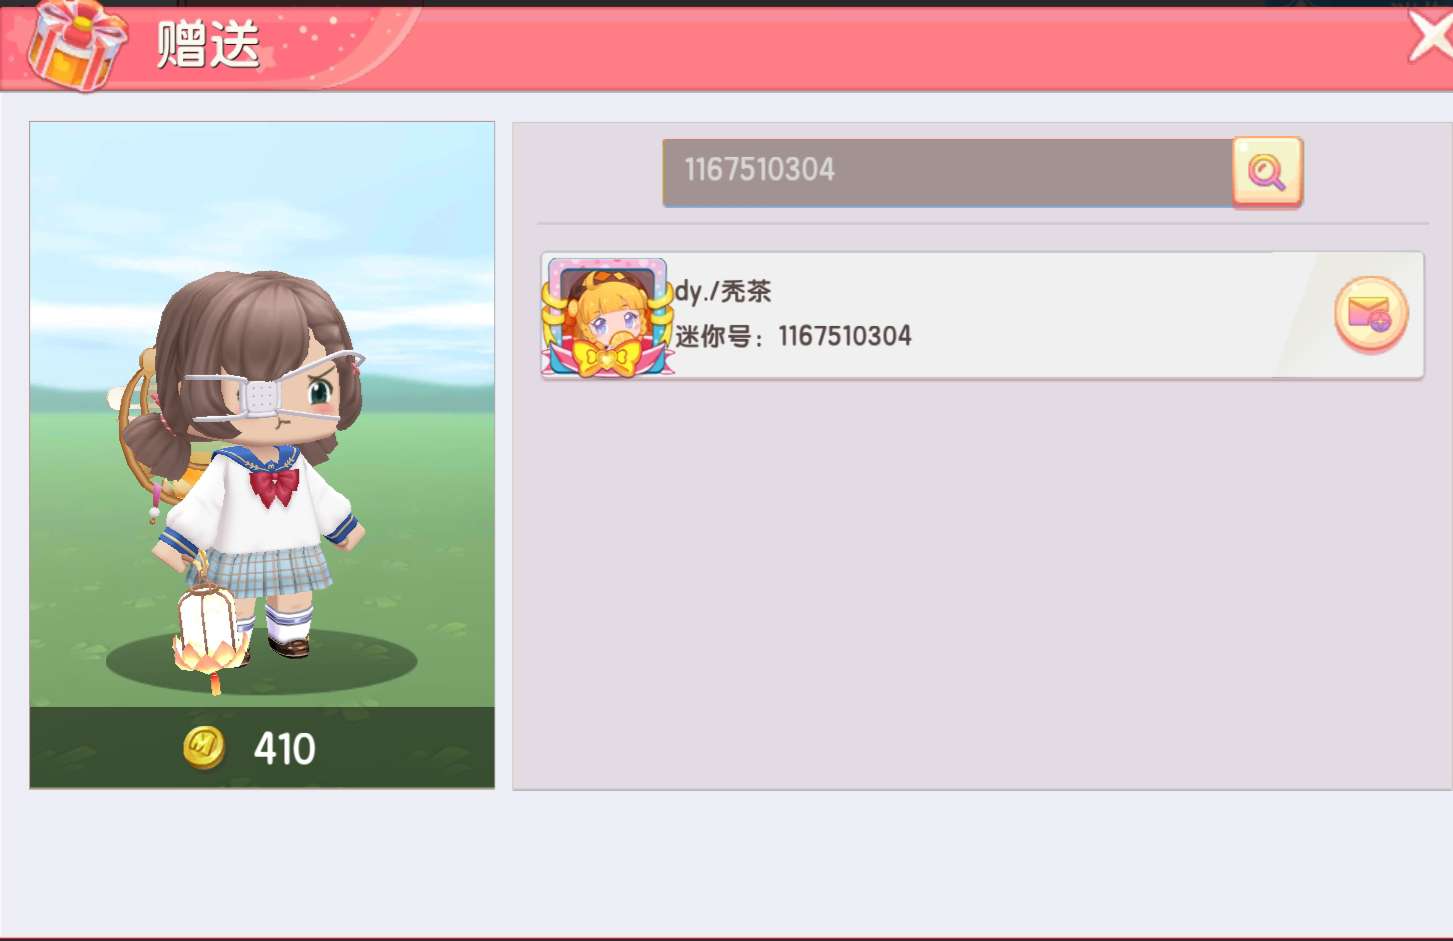Click the magnifier search button
The image size is (1453, 941).
coord(1267,172)
